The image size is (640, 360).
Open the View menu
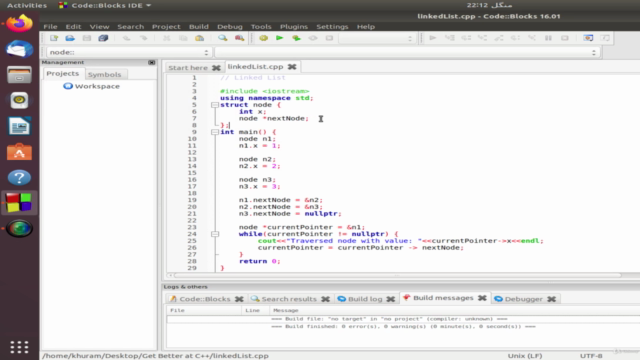[100, 27]
